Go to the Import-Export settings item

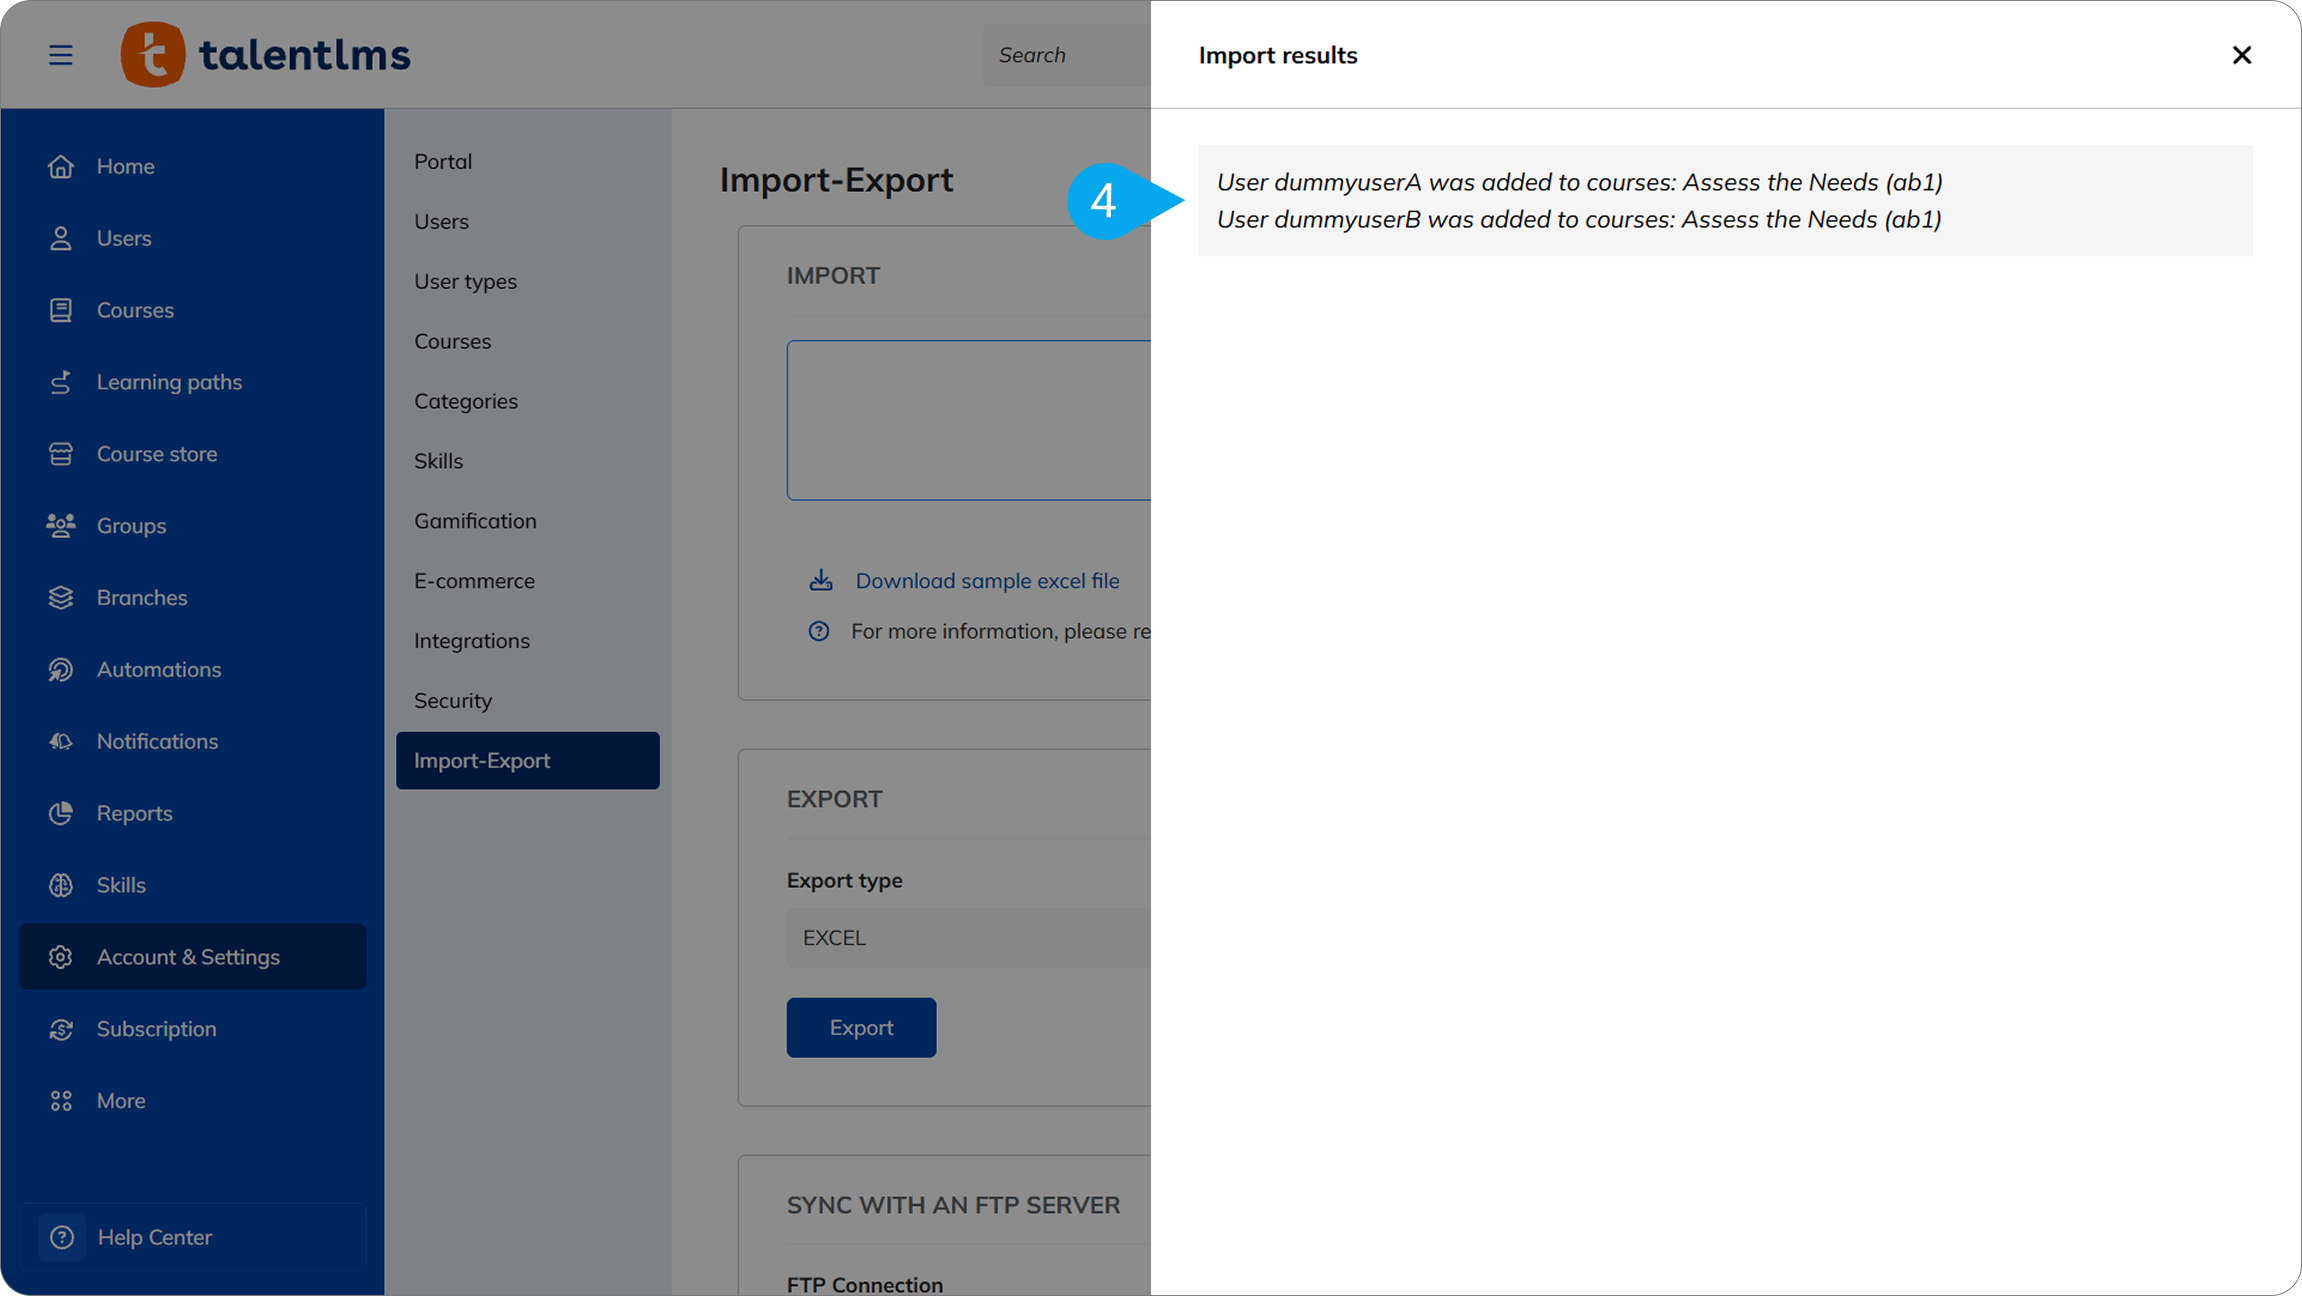(528, 761)
